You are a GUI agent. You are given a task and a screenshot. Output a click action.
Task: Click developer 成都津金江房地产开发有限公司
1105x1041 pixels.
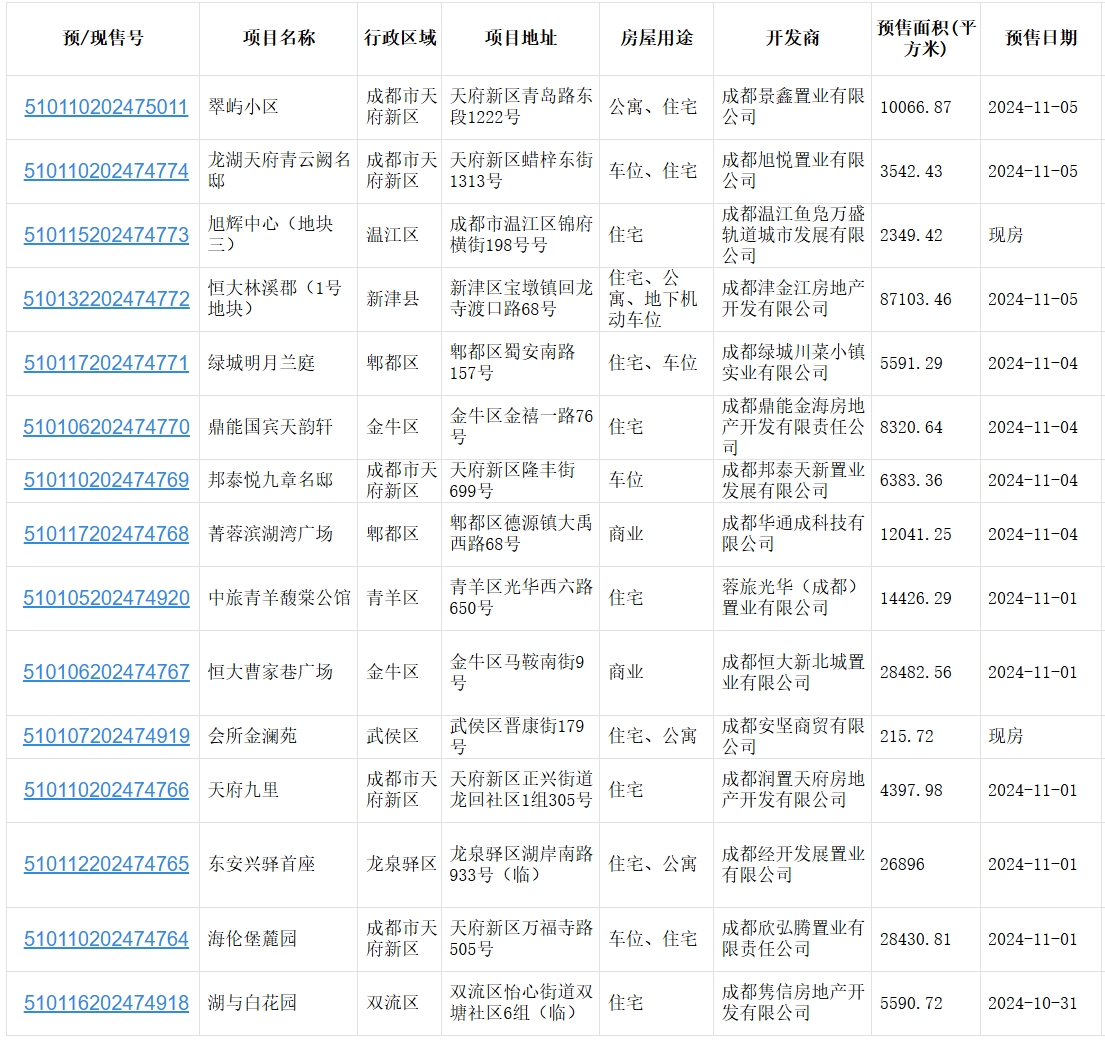[793, 299]
